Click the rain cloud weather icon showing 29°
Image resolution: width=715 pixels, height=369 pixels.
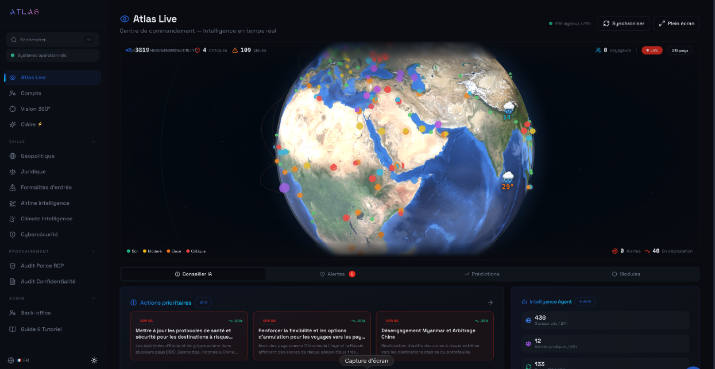(x=508, y=177)
